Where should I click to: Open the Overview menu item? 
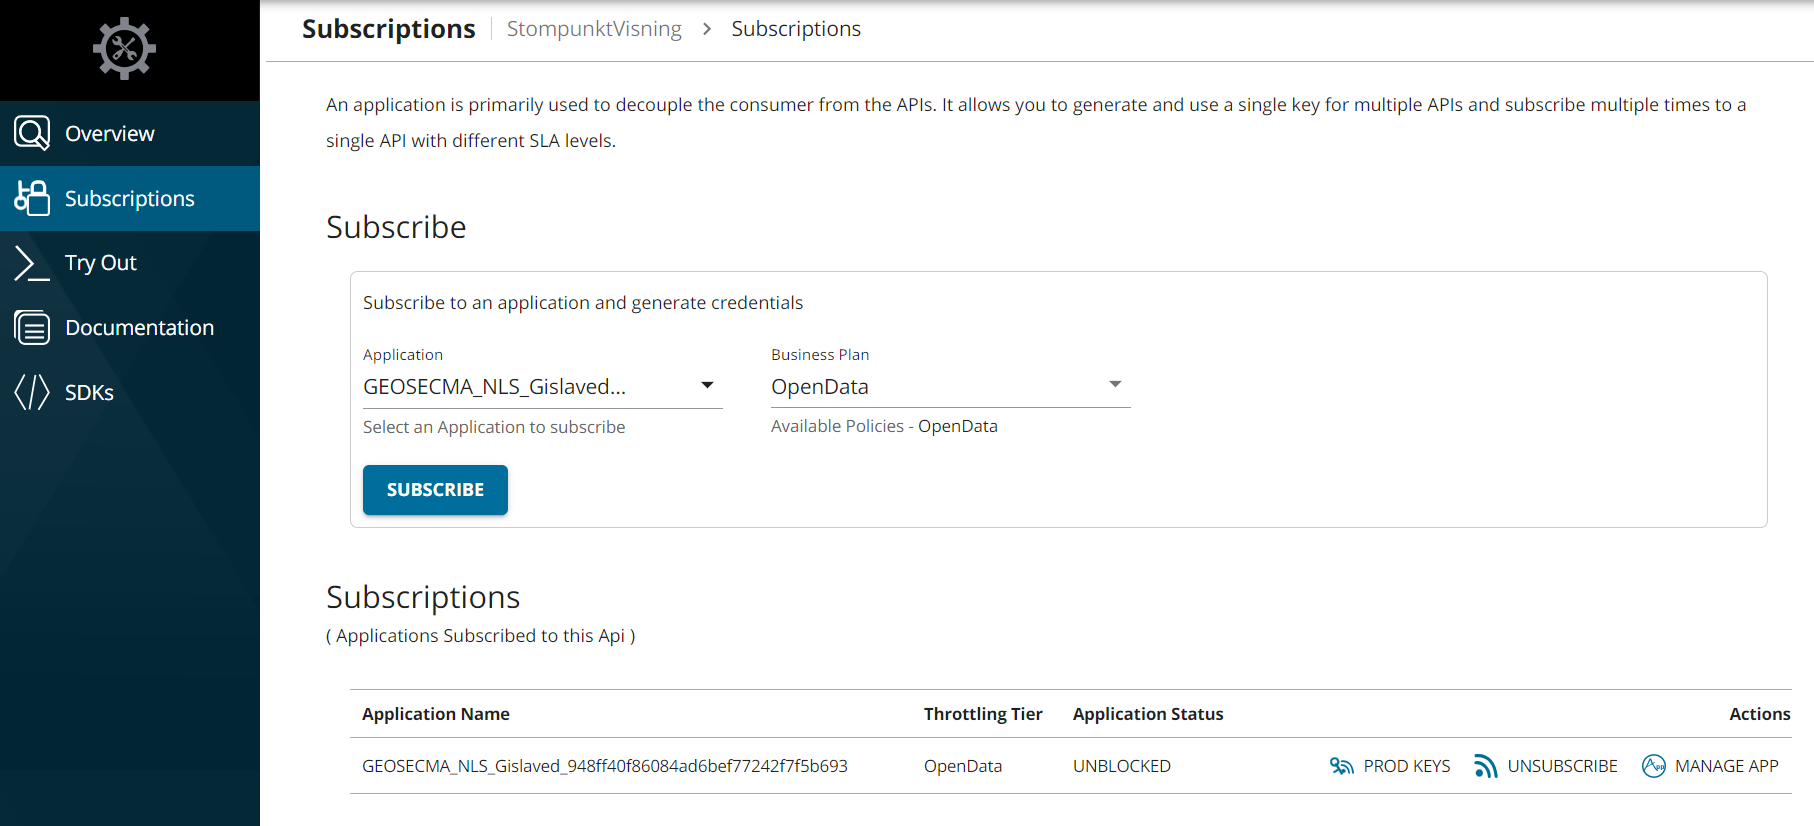pos(110,134)
